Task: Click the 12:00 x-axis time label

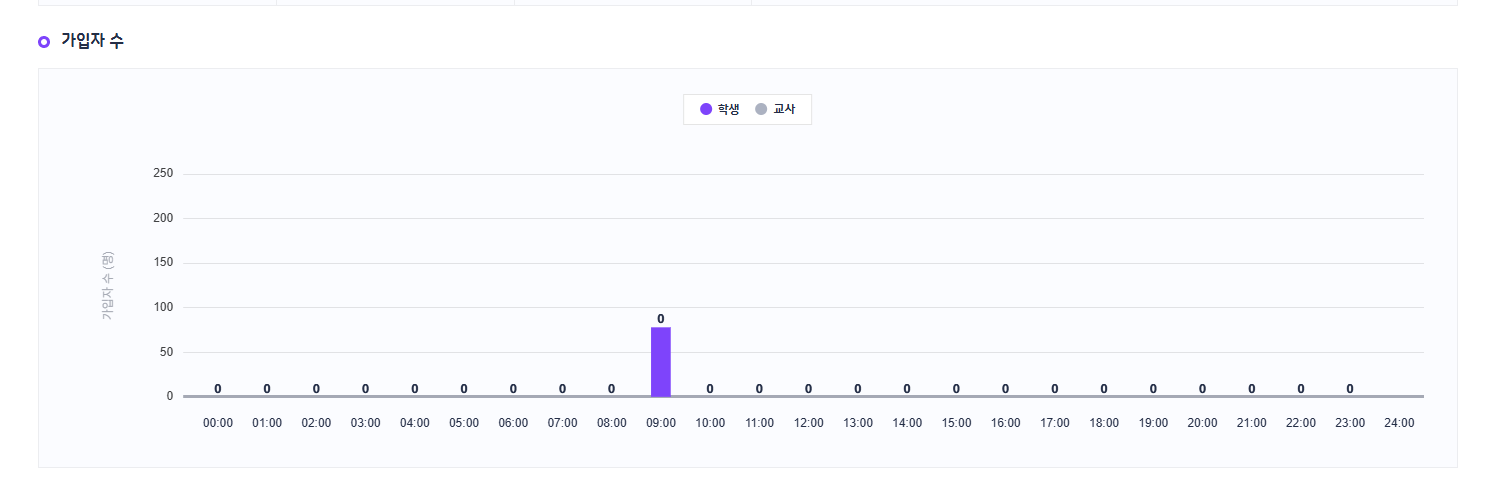Action: pyautogui.click(x=809, y=423)
